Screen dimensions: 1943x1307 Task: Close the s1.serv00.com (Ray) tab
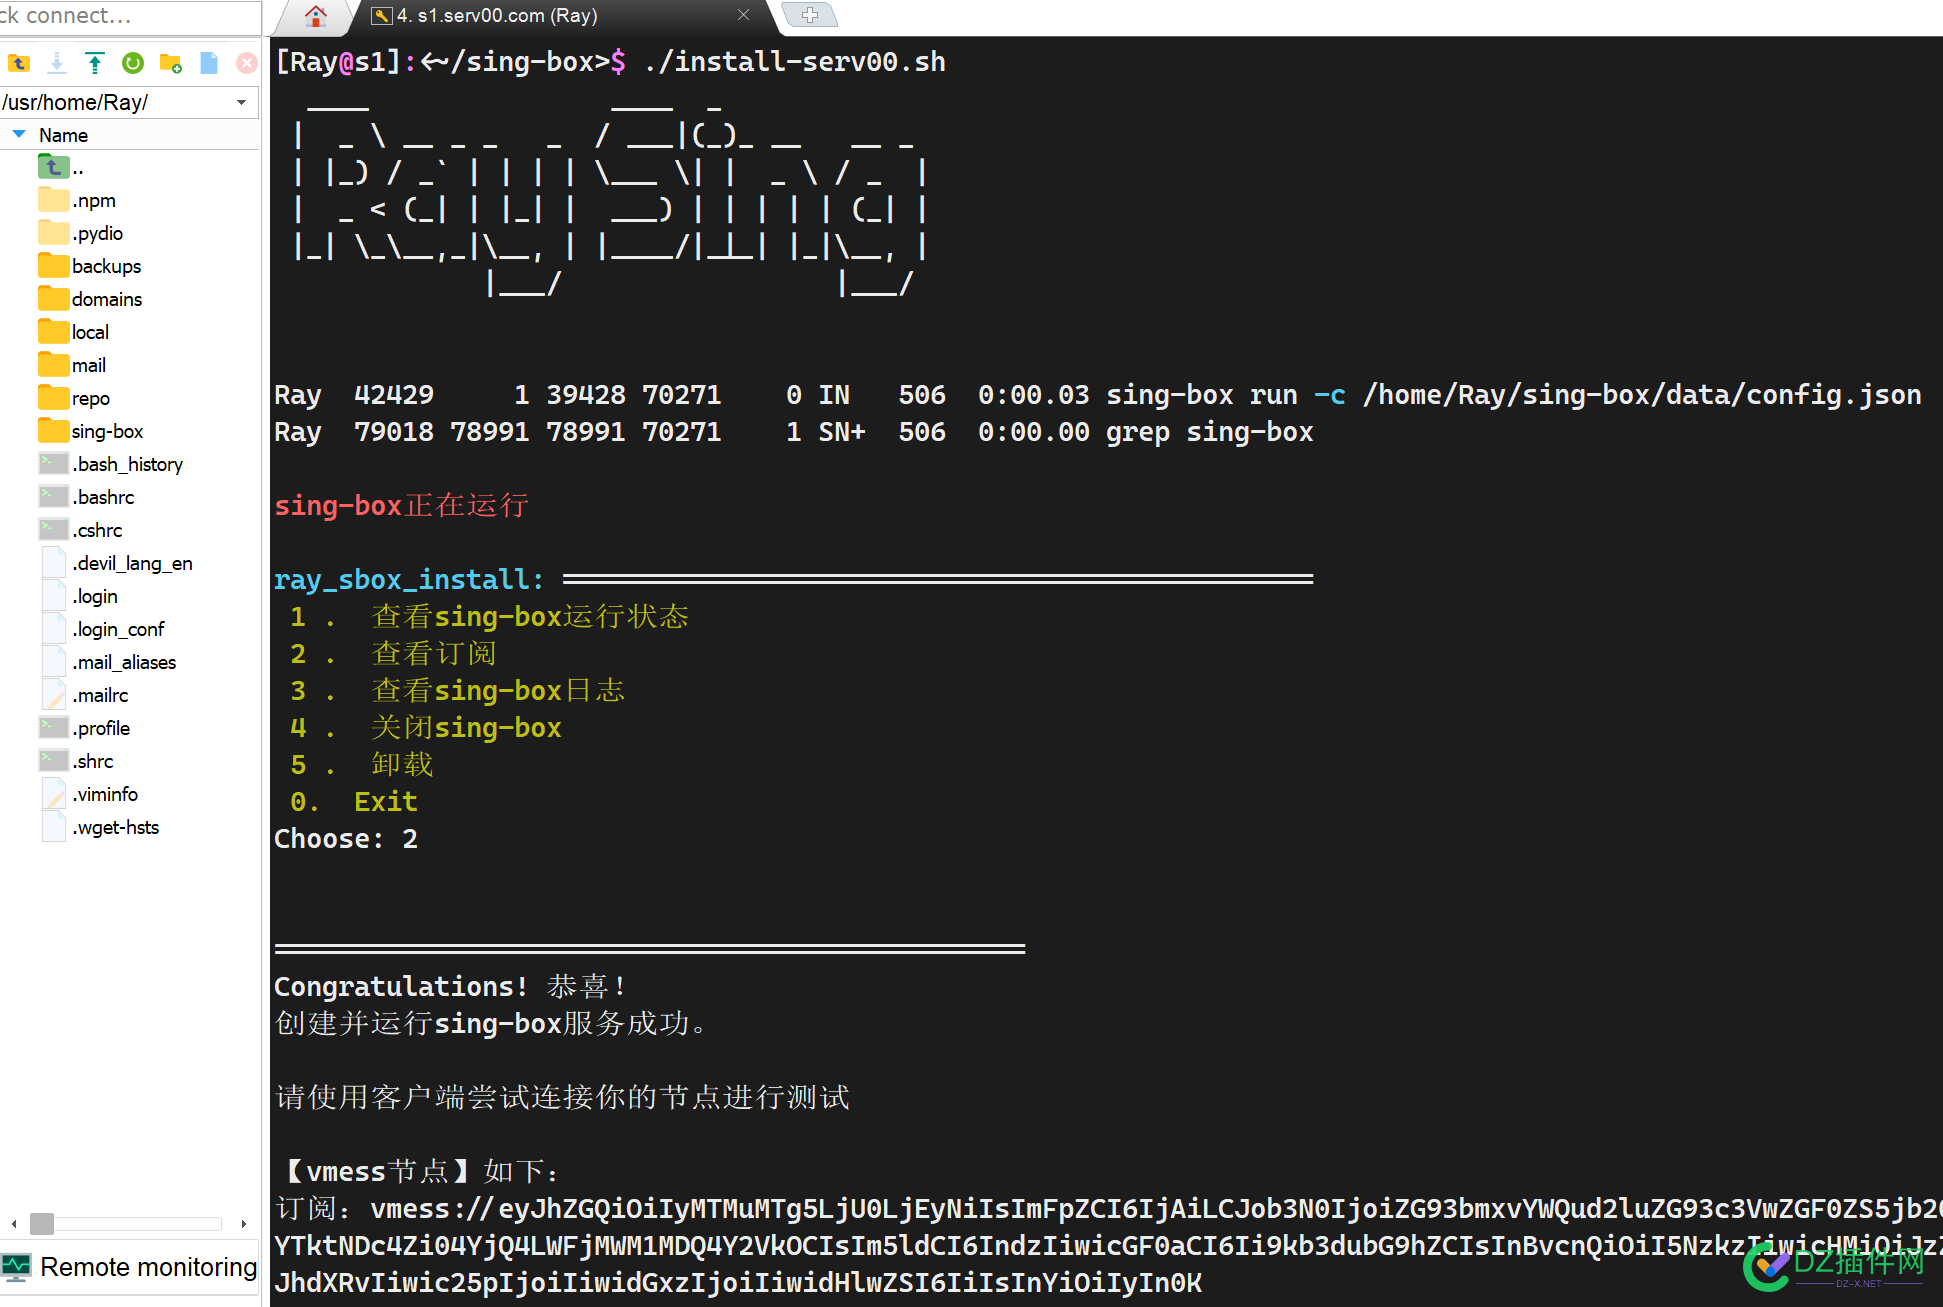coord(743,15)
